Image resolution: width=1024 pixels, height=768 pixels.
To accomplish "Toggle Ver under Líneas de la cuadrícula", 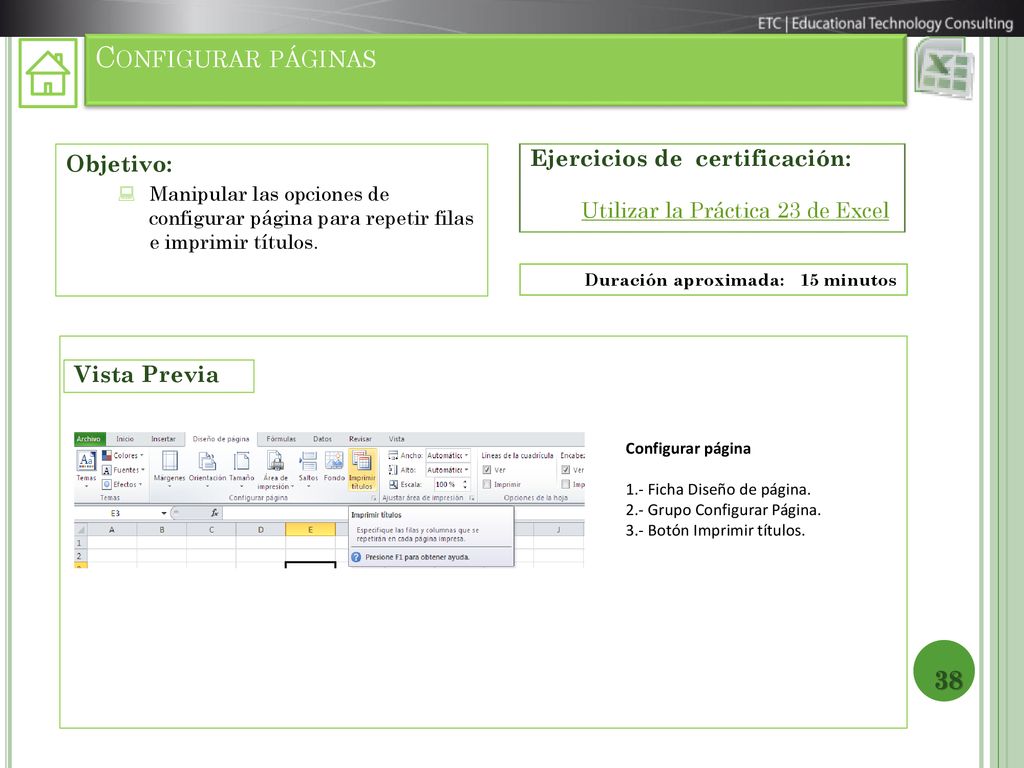I will [x=487, y=470].
